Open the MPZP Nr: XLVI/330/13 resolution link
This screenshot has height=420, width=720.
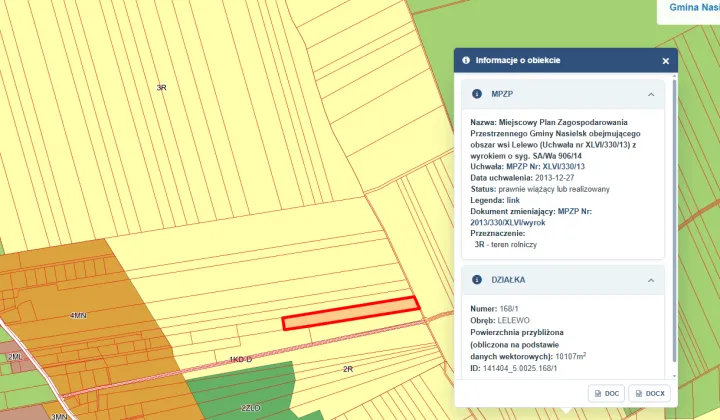pos(545,167)
